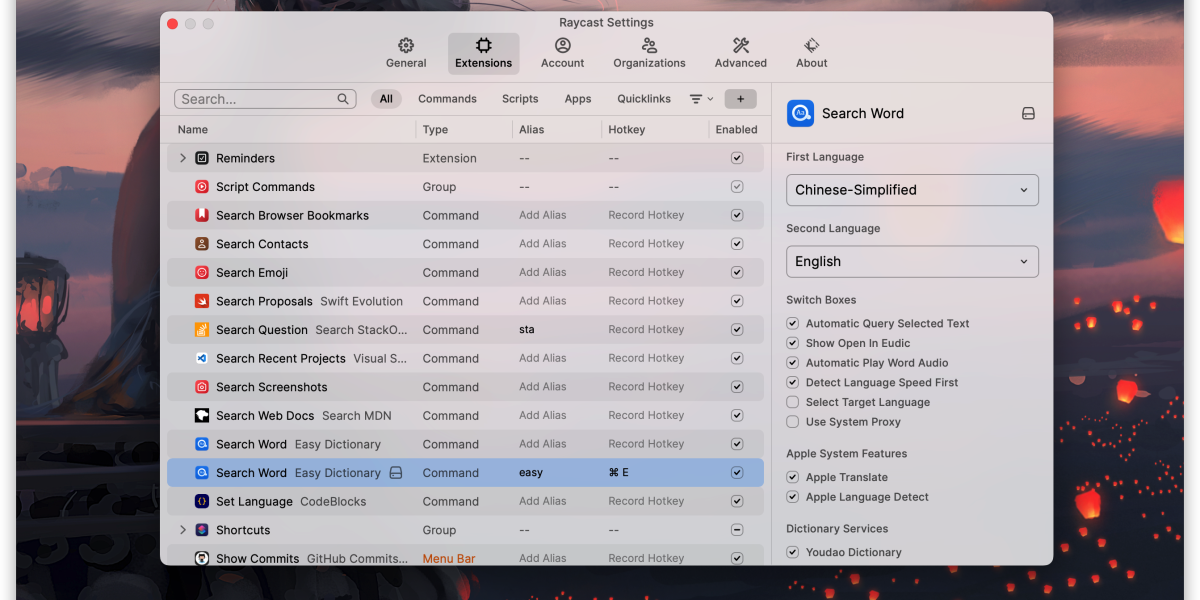
Task: Click the Search Emoji command icon
Action: click(x=202, y=272)
